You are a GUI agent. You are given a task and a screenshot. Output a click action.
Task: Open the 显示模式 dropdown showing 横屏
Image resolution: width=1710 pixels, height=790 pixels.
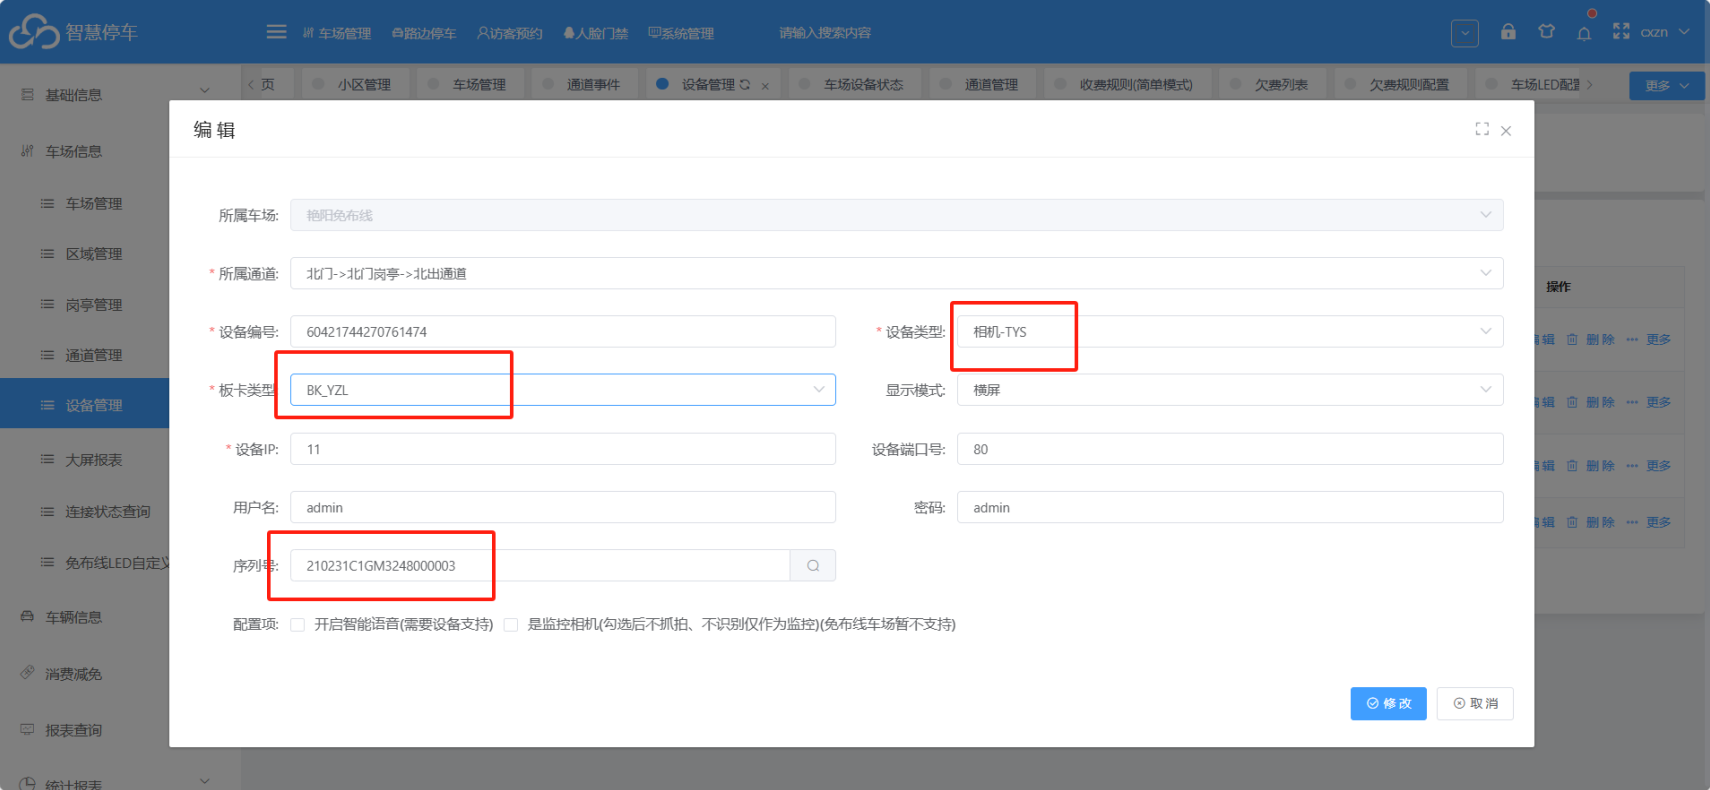1230,390
